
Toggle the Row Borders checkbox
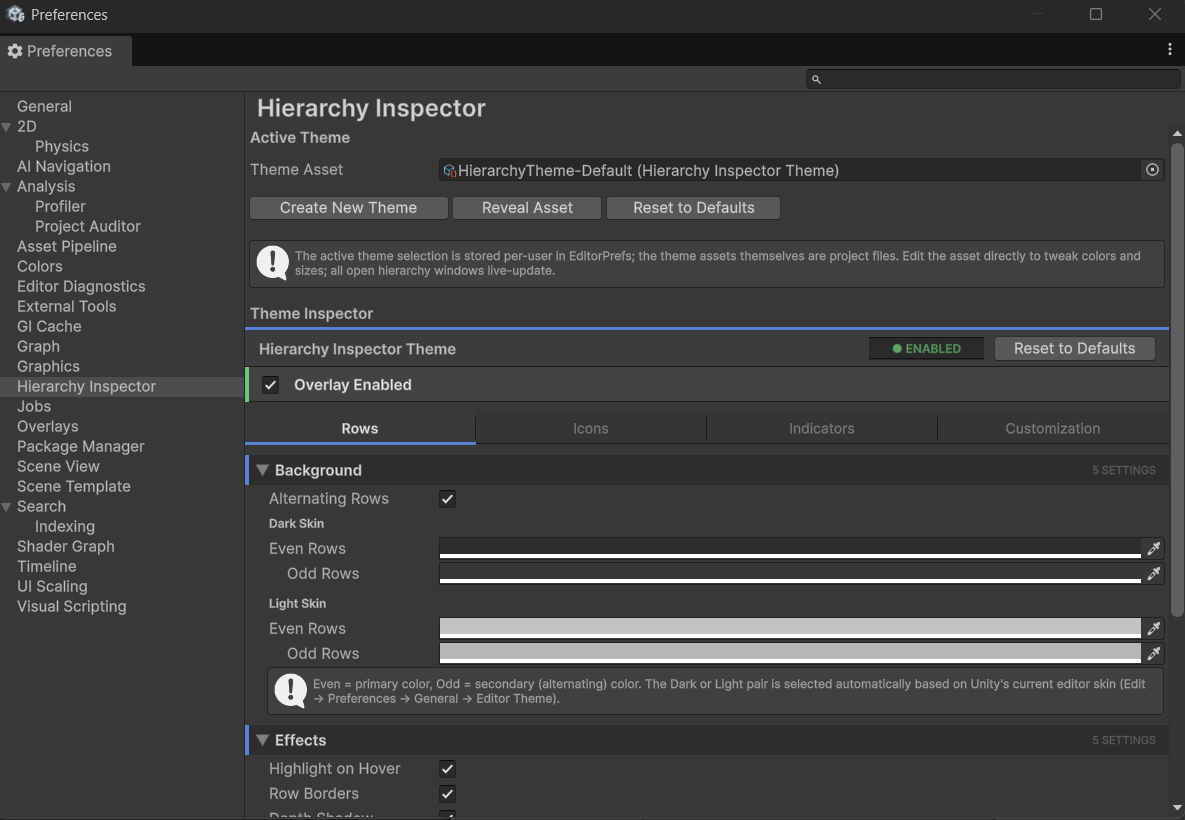click(x=447, y=794)
